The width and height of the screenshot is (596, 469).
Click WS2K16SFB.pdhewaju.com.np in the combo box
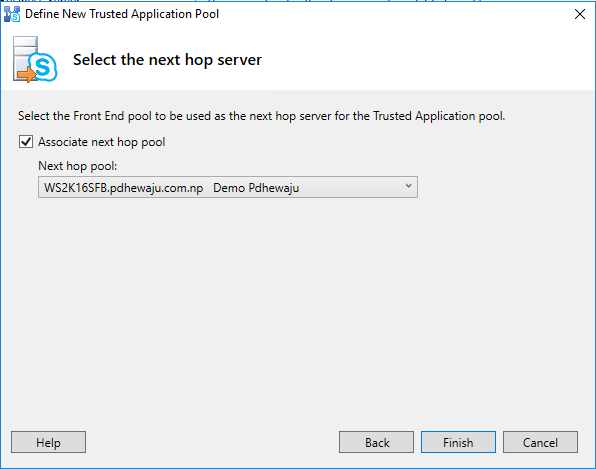tap(124, 188)
